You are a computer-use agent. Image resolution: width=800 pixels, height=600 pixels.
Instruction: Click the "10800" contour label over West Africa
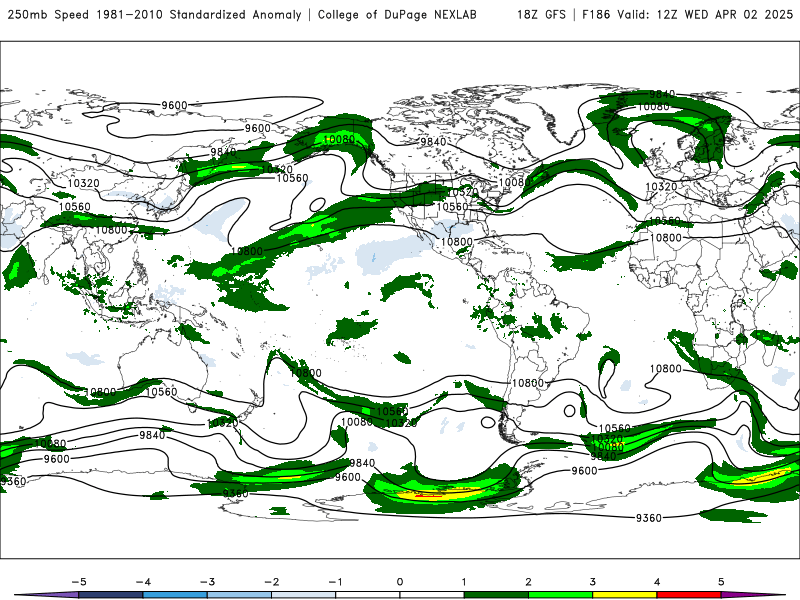(666, 238)
